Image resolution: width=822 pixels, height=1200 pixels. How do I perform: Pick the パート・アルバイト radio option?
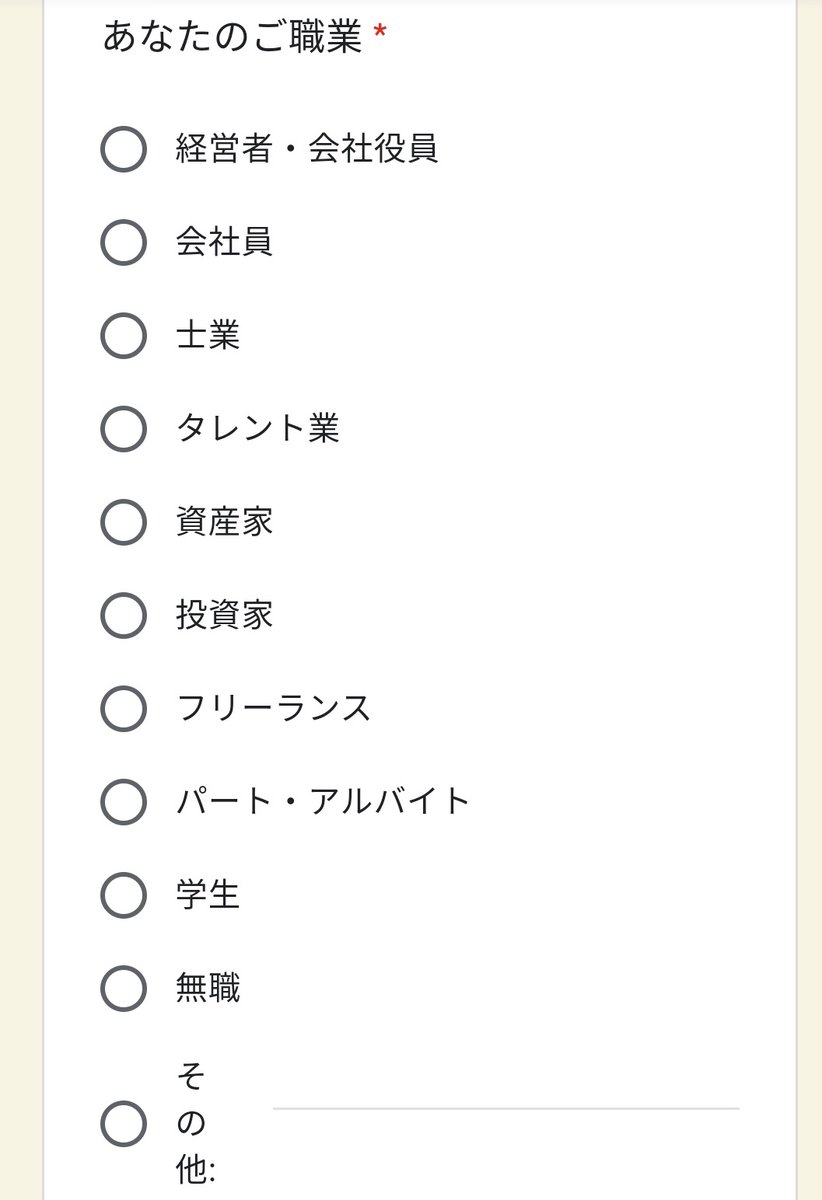click(124, 801)
